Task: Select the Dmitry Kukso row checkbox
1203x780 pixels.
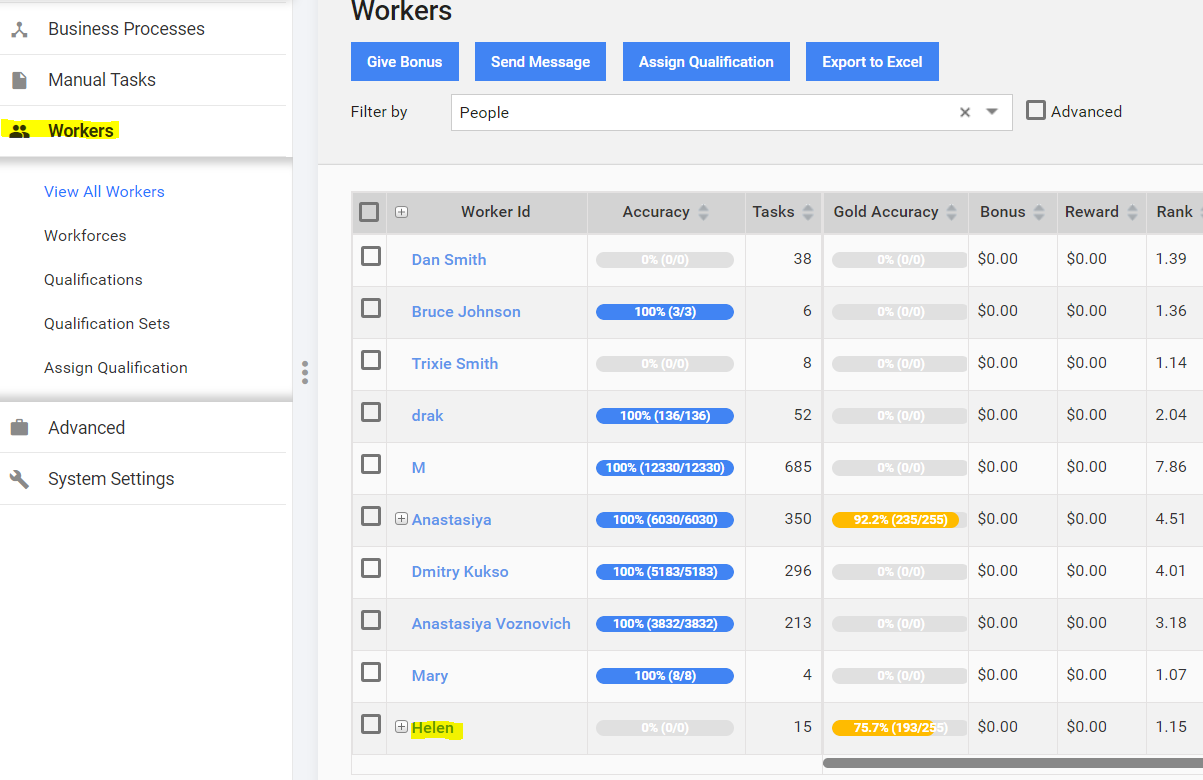Action: tap(371, 568)
